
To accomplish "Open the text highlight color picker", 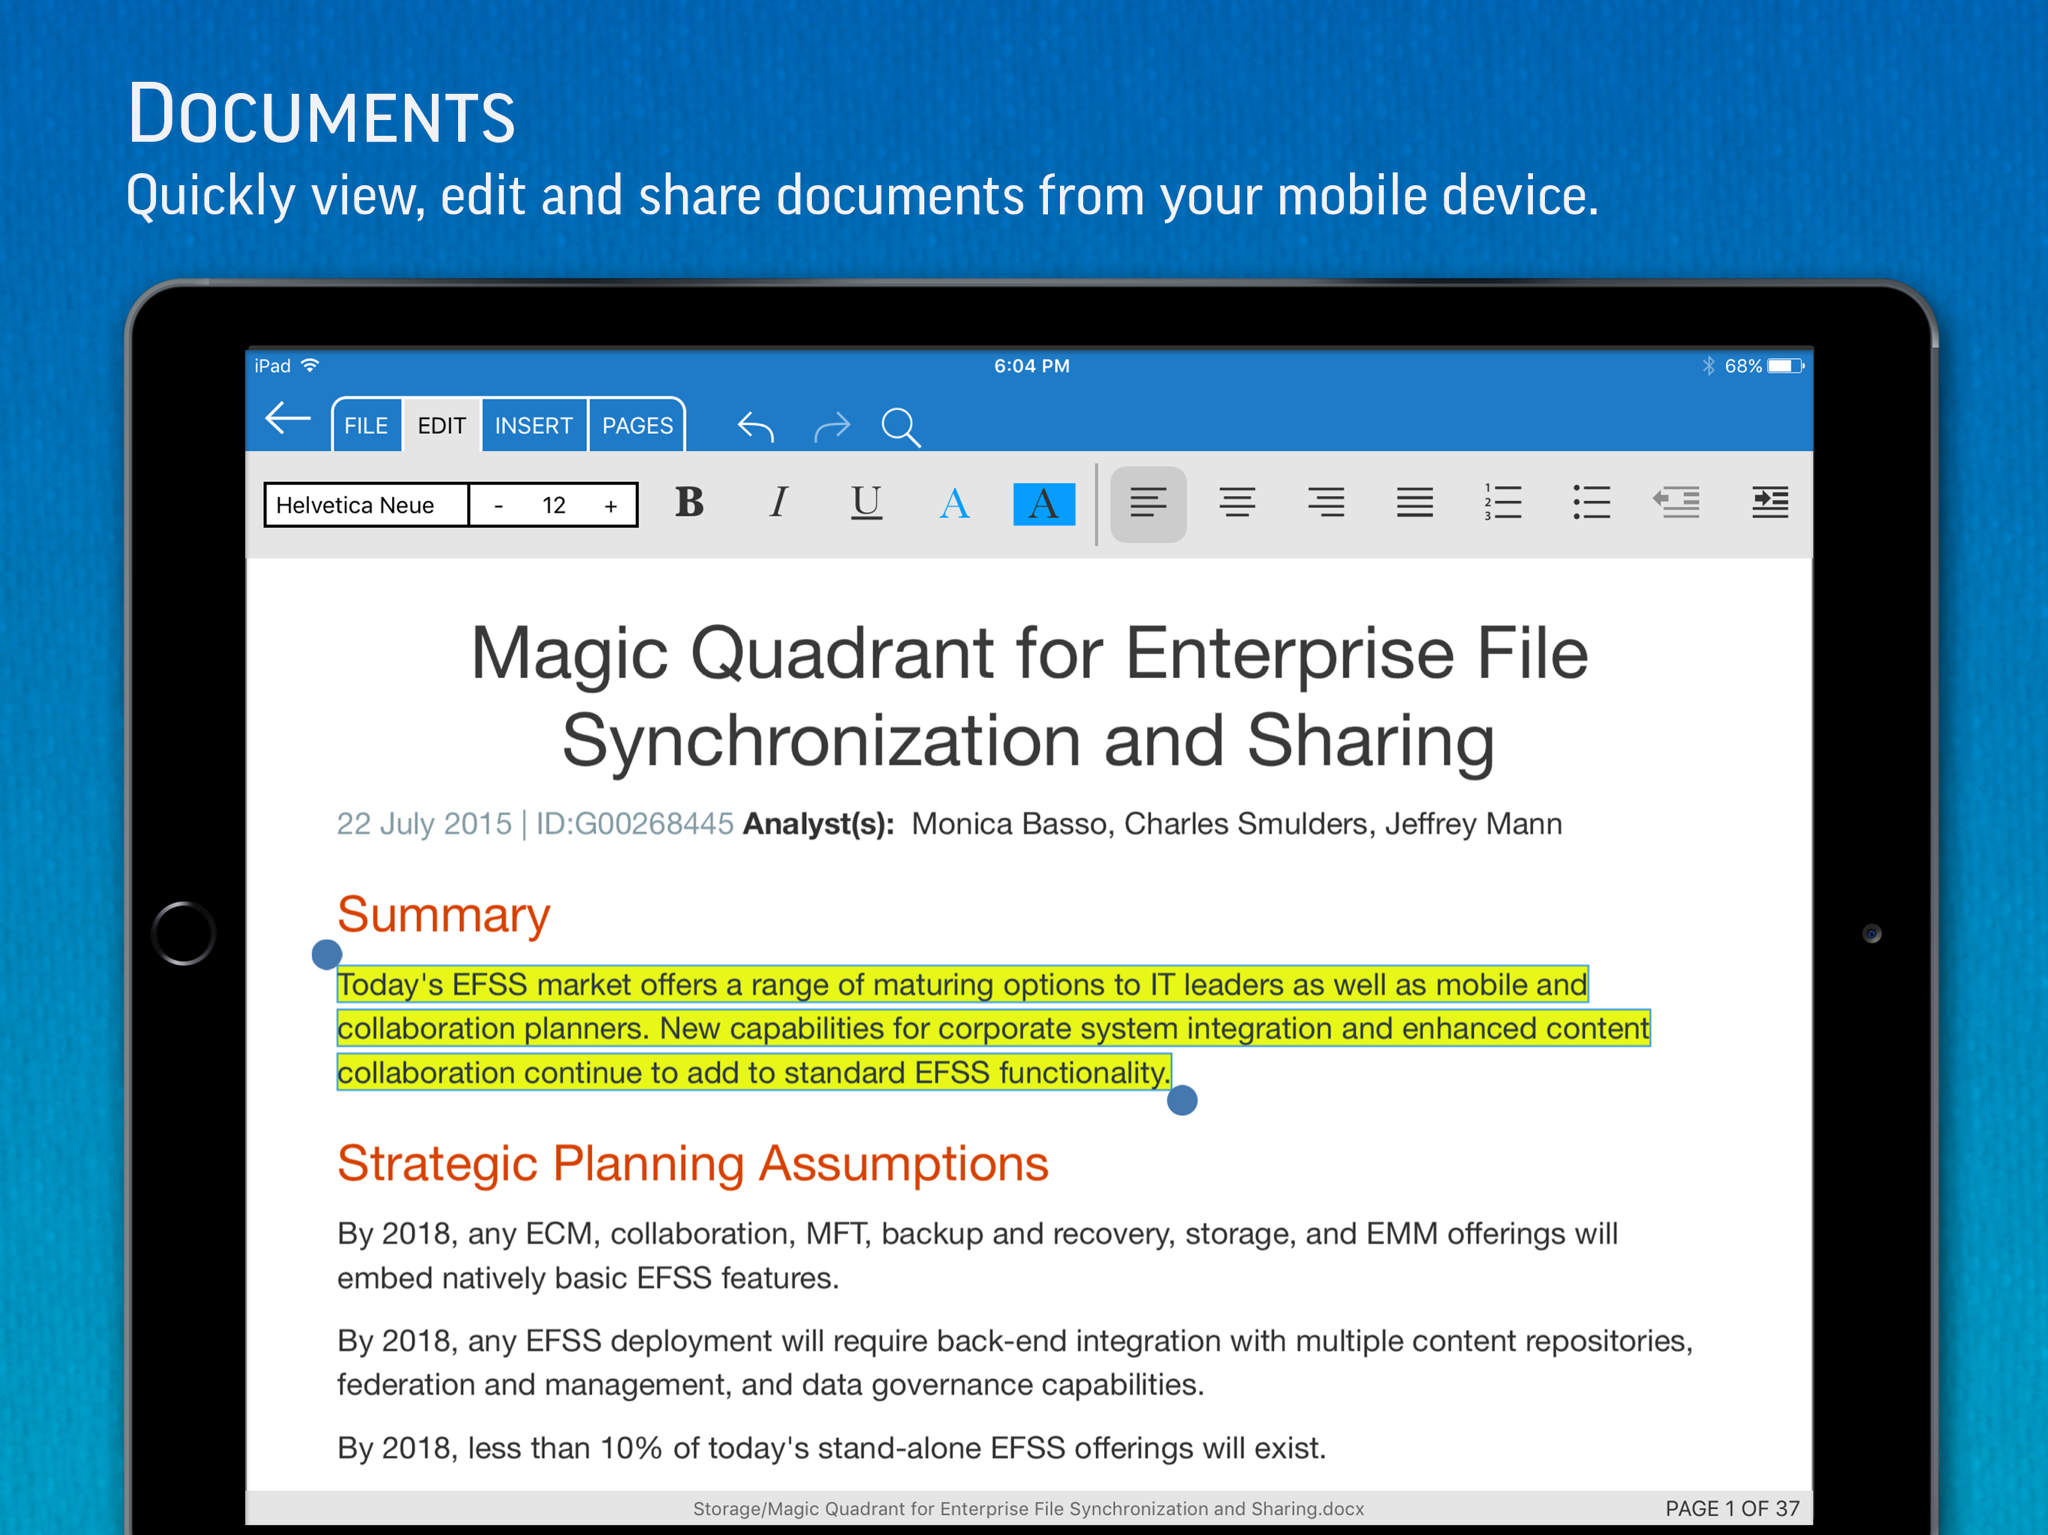I will (1044, 503).
